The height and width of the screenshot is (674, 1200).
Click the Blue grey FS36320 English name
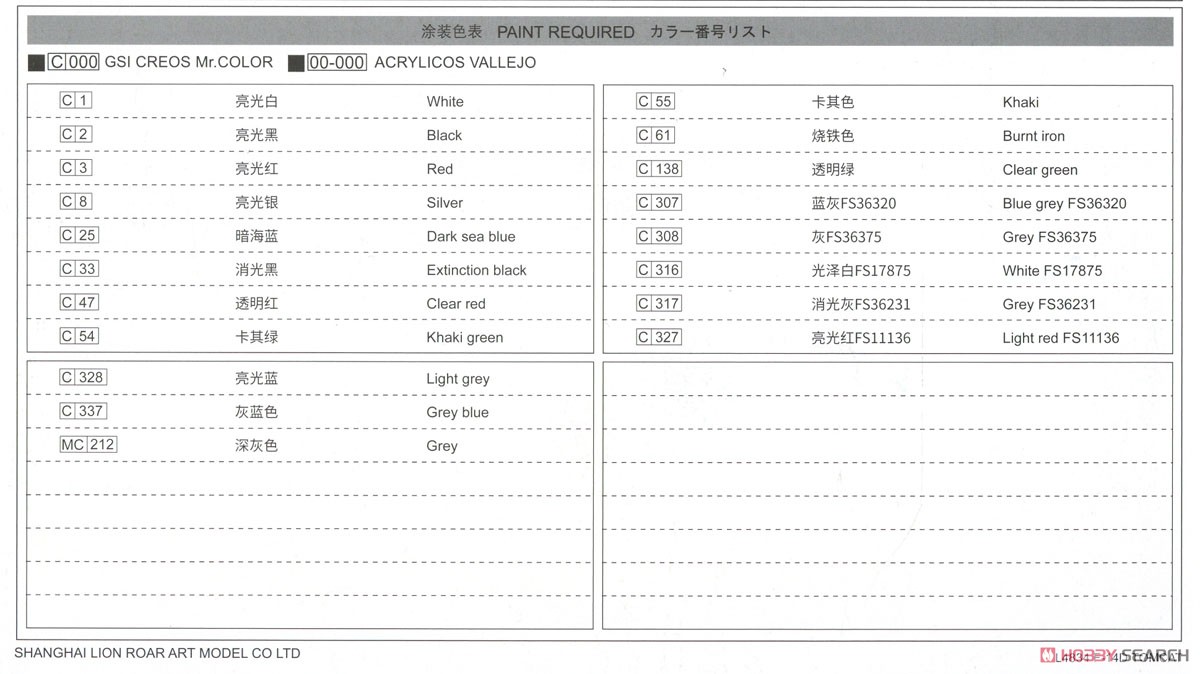tap(1065, 204)
